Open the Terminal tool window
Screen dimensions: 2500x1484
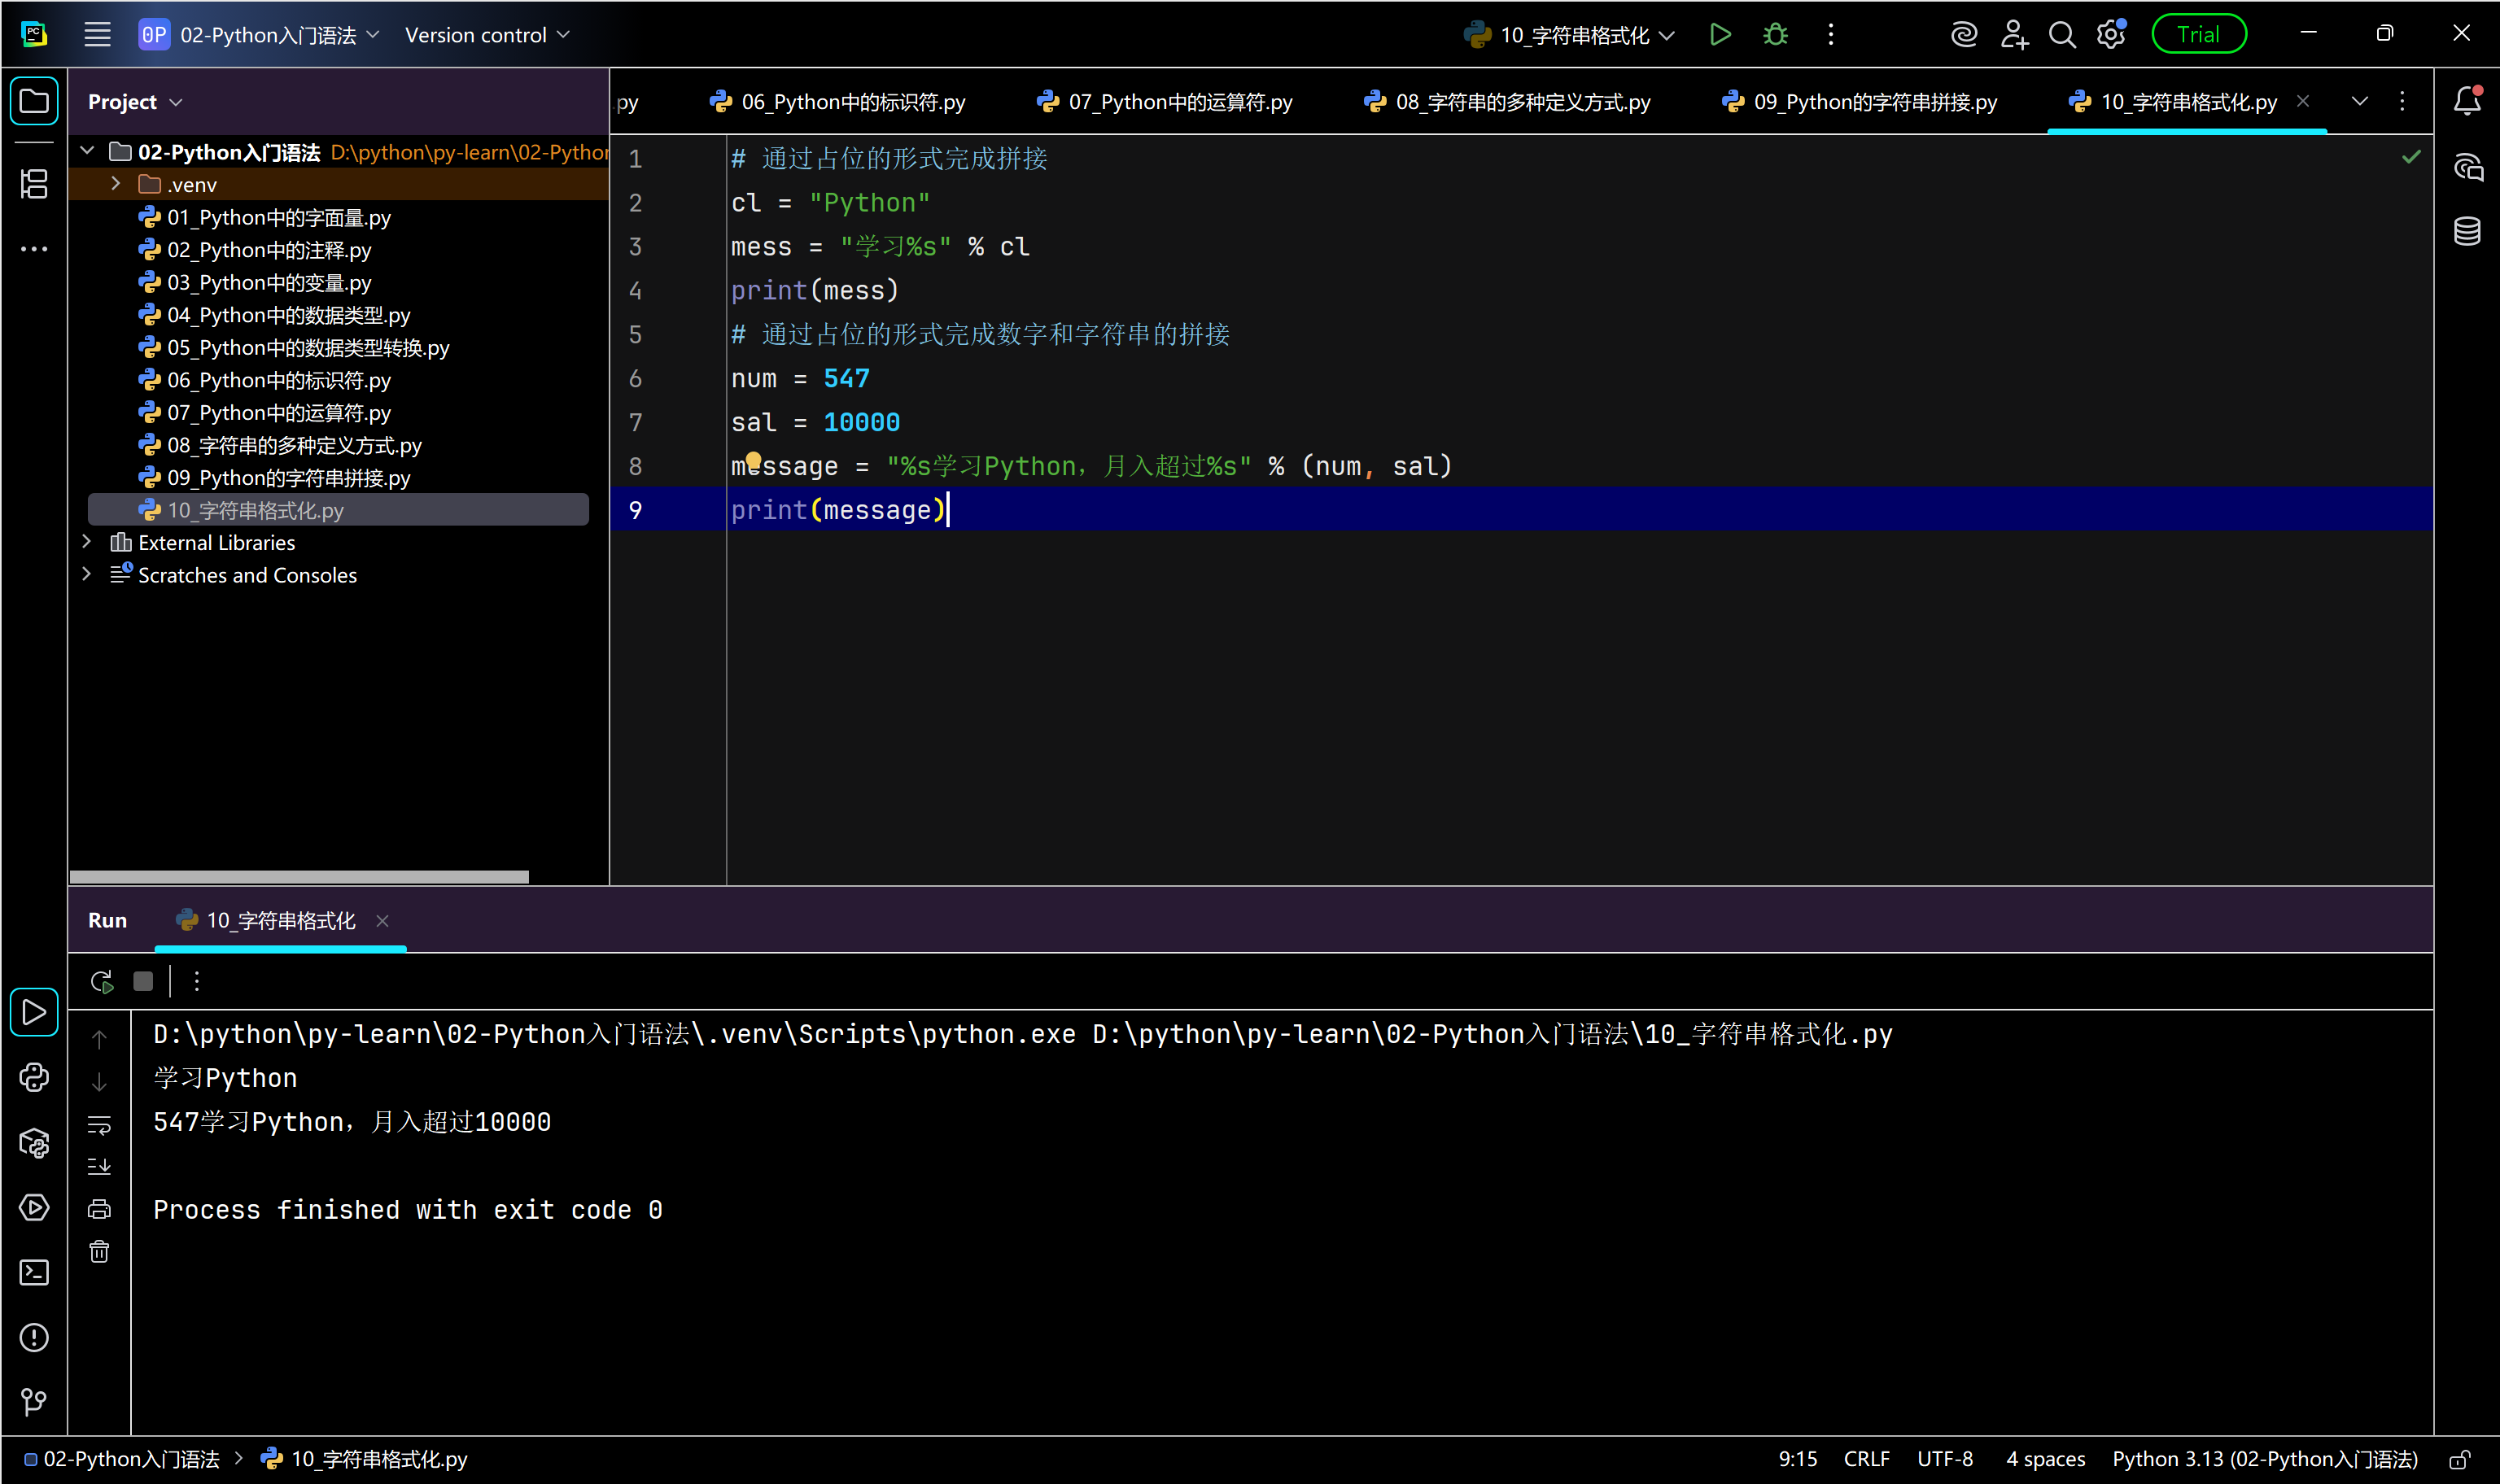tap(34, 1272)
